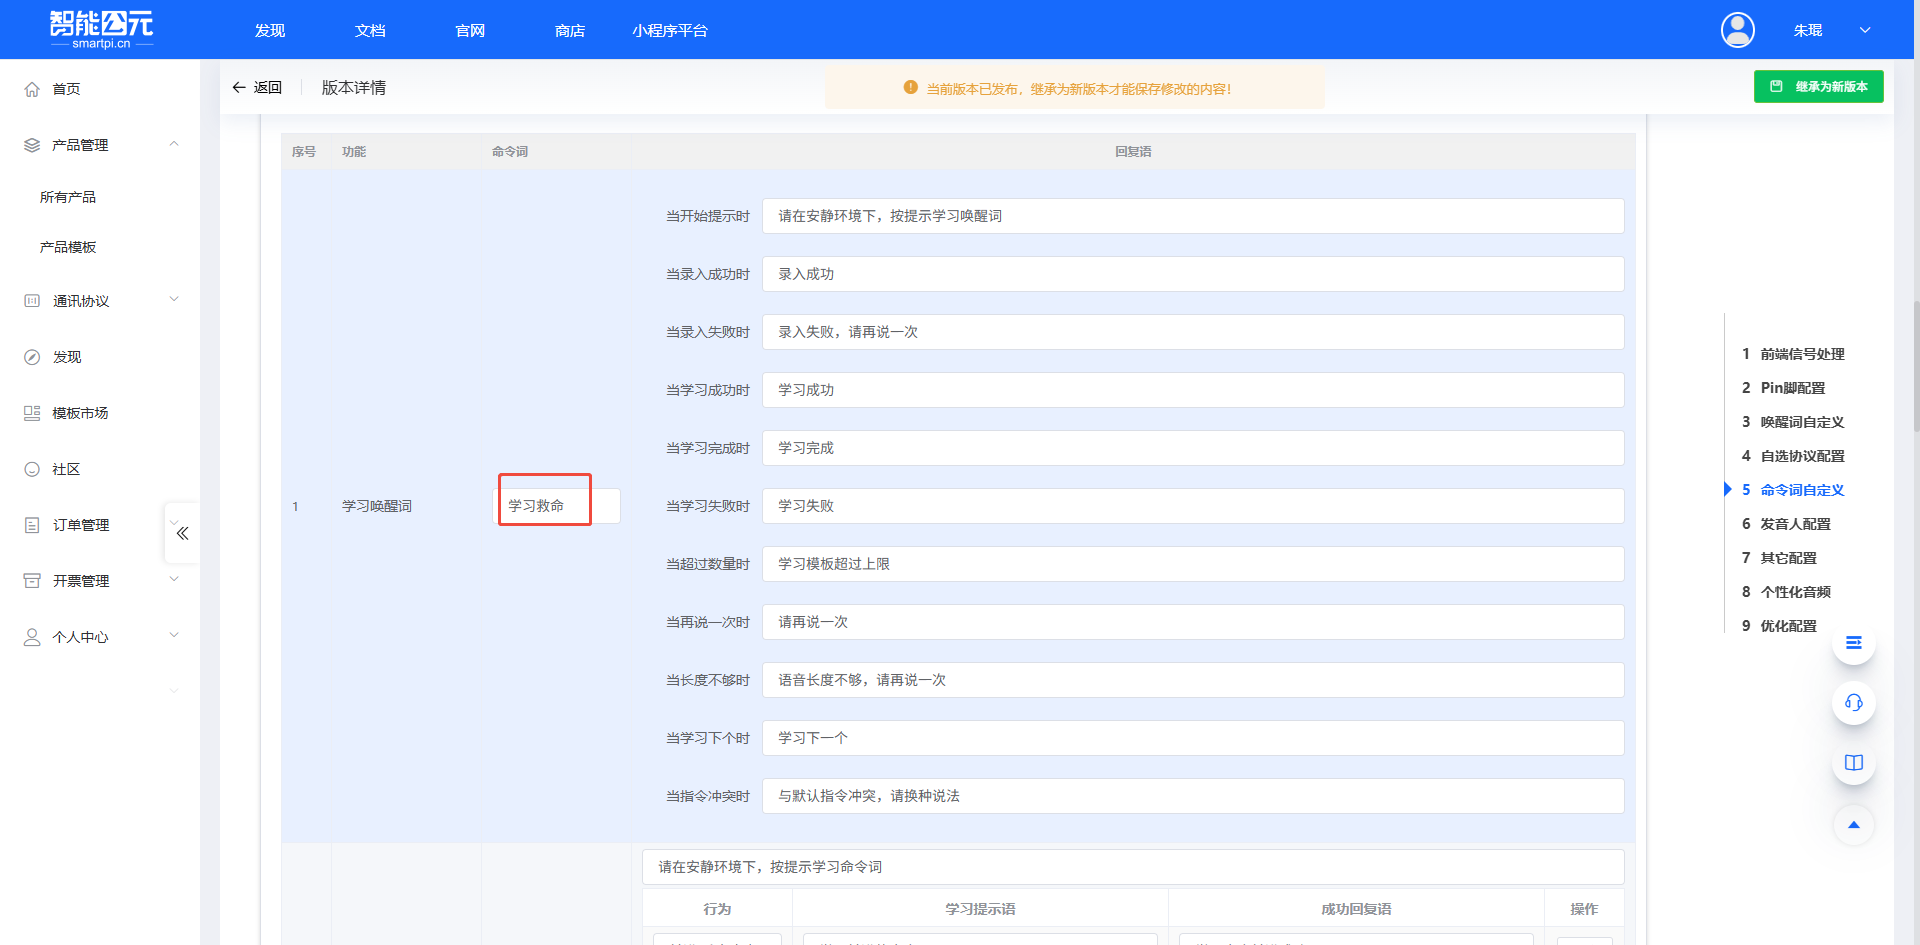Open the 社区 community icon
The image size is (1920, 945).
coord(31,468)
